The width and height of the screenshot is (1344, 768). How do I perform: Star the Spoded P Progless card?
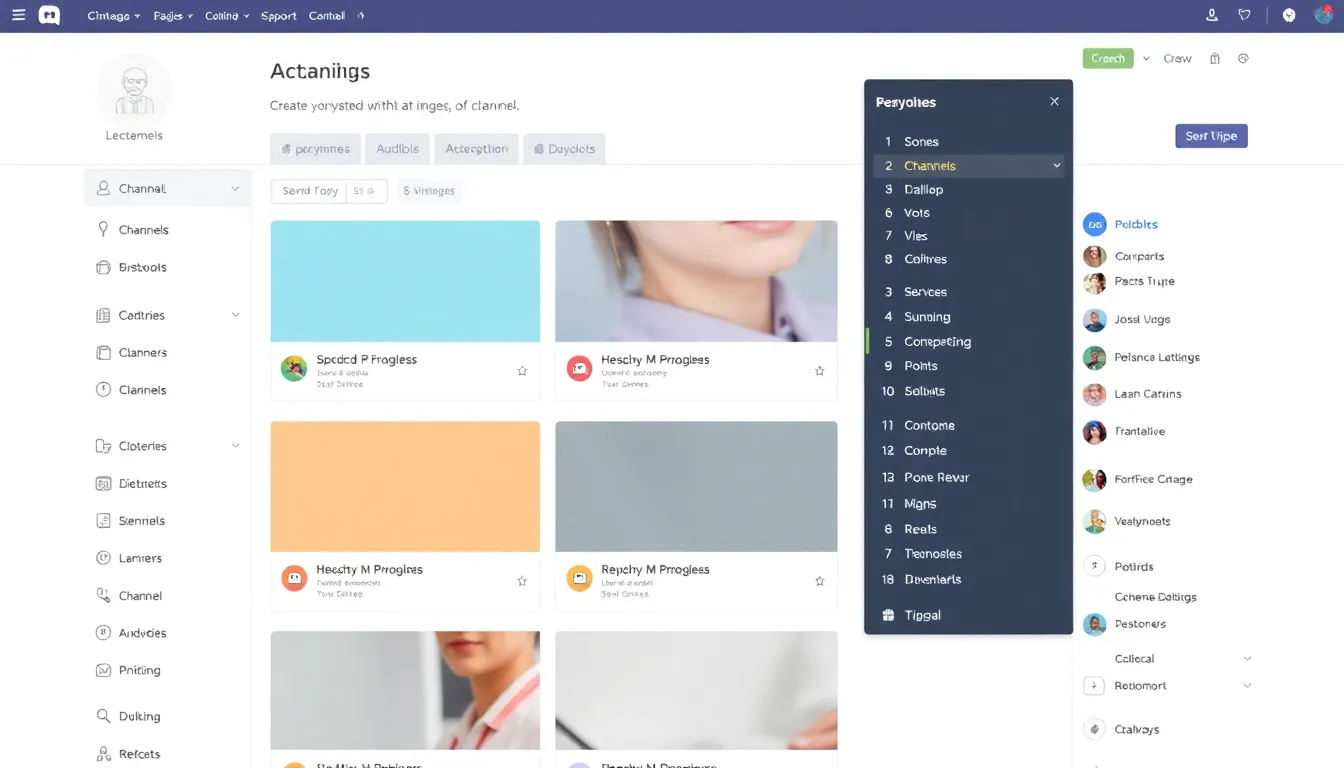pos(522,371)
